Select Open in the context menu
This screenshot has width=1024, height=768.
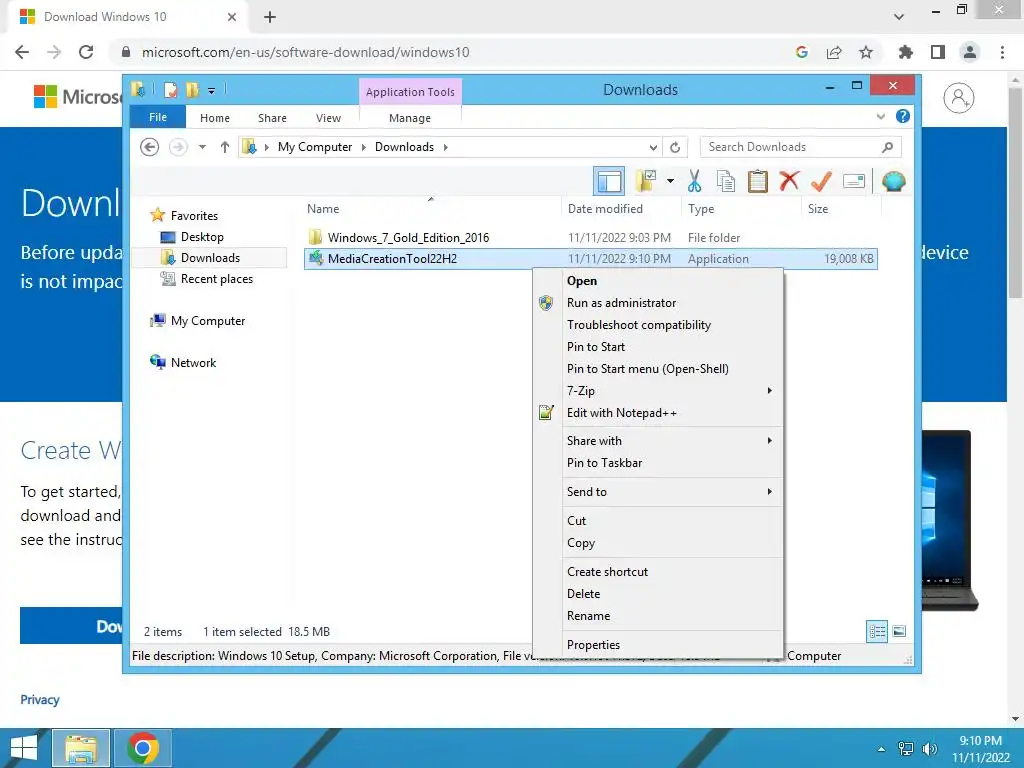[658, 281]
